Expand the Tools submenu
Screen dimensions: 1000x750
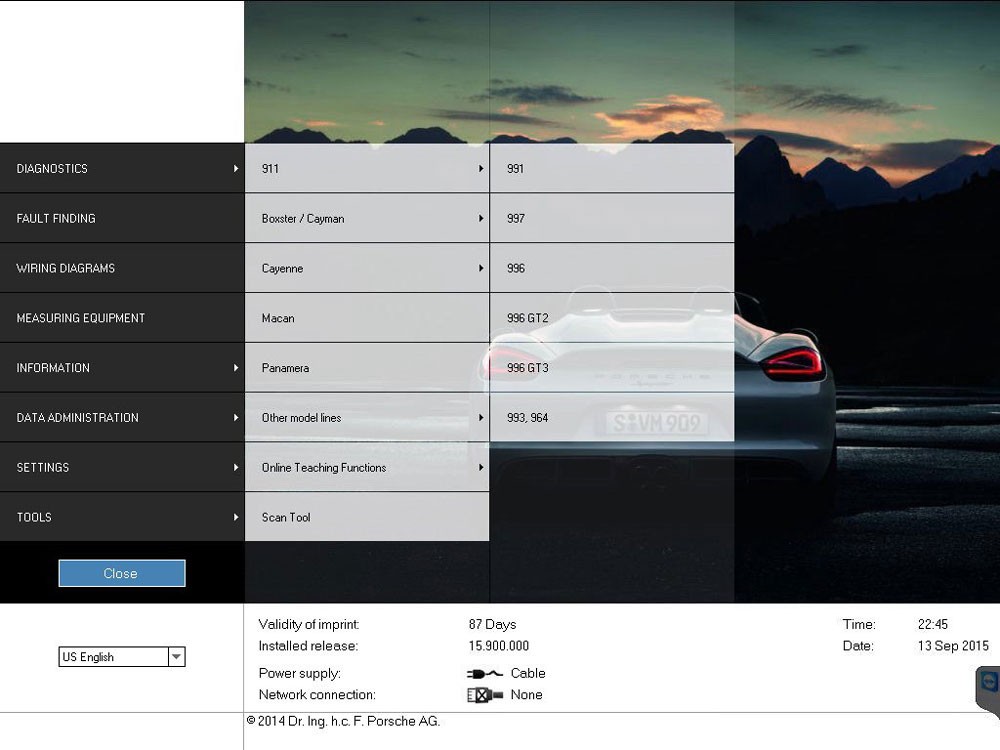pyautogui.click(x=122, y=517)
